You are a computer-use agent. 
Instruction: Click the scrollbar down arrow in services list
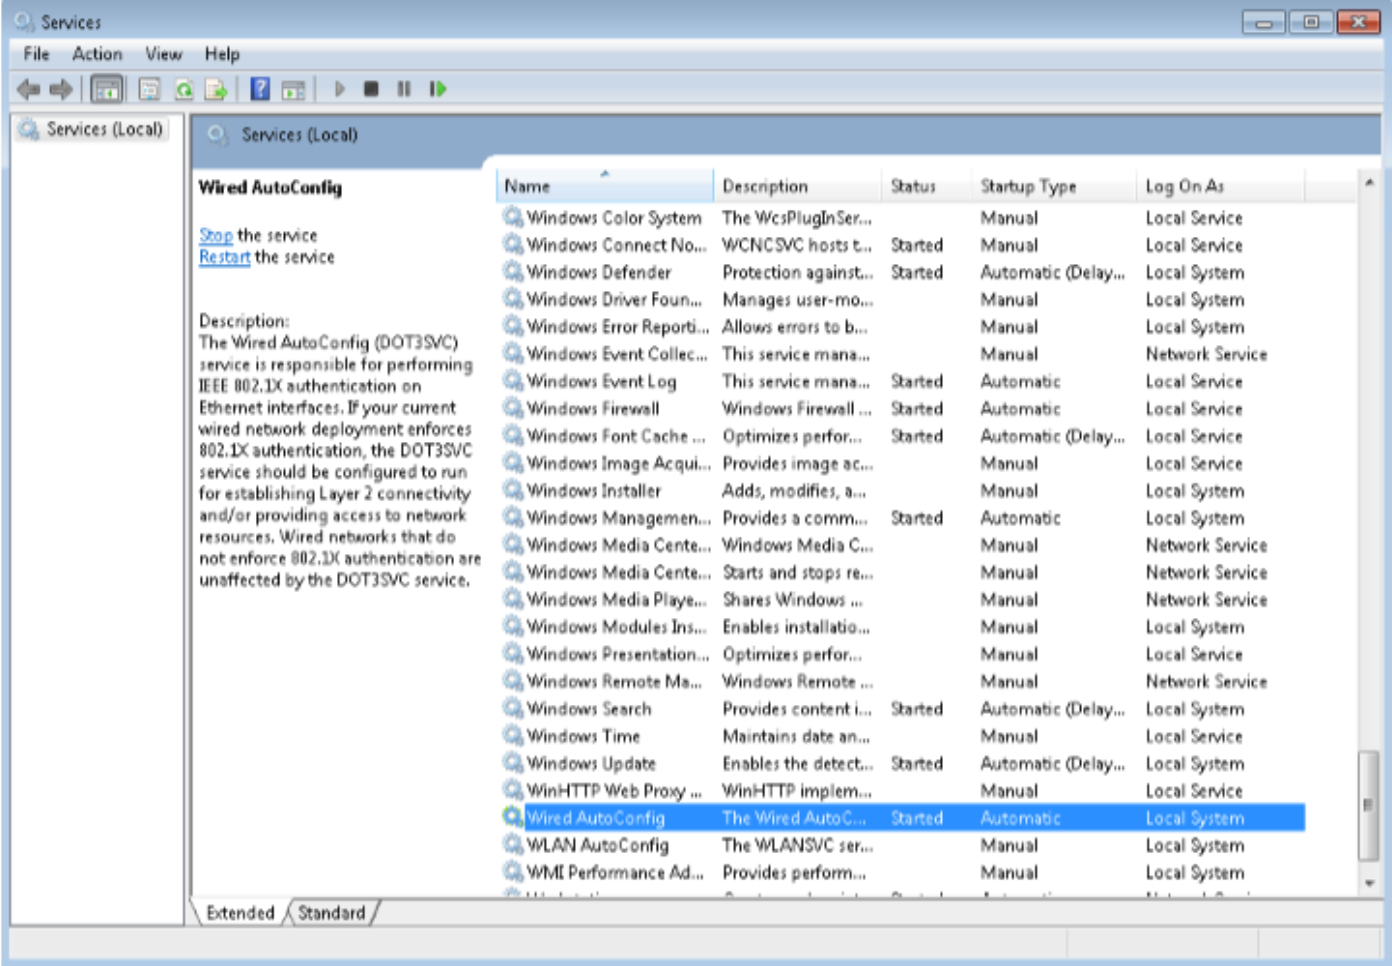1369,883
